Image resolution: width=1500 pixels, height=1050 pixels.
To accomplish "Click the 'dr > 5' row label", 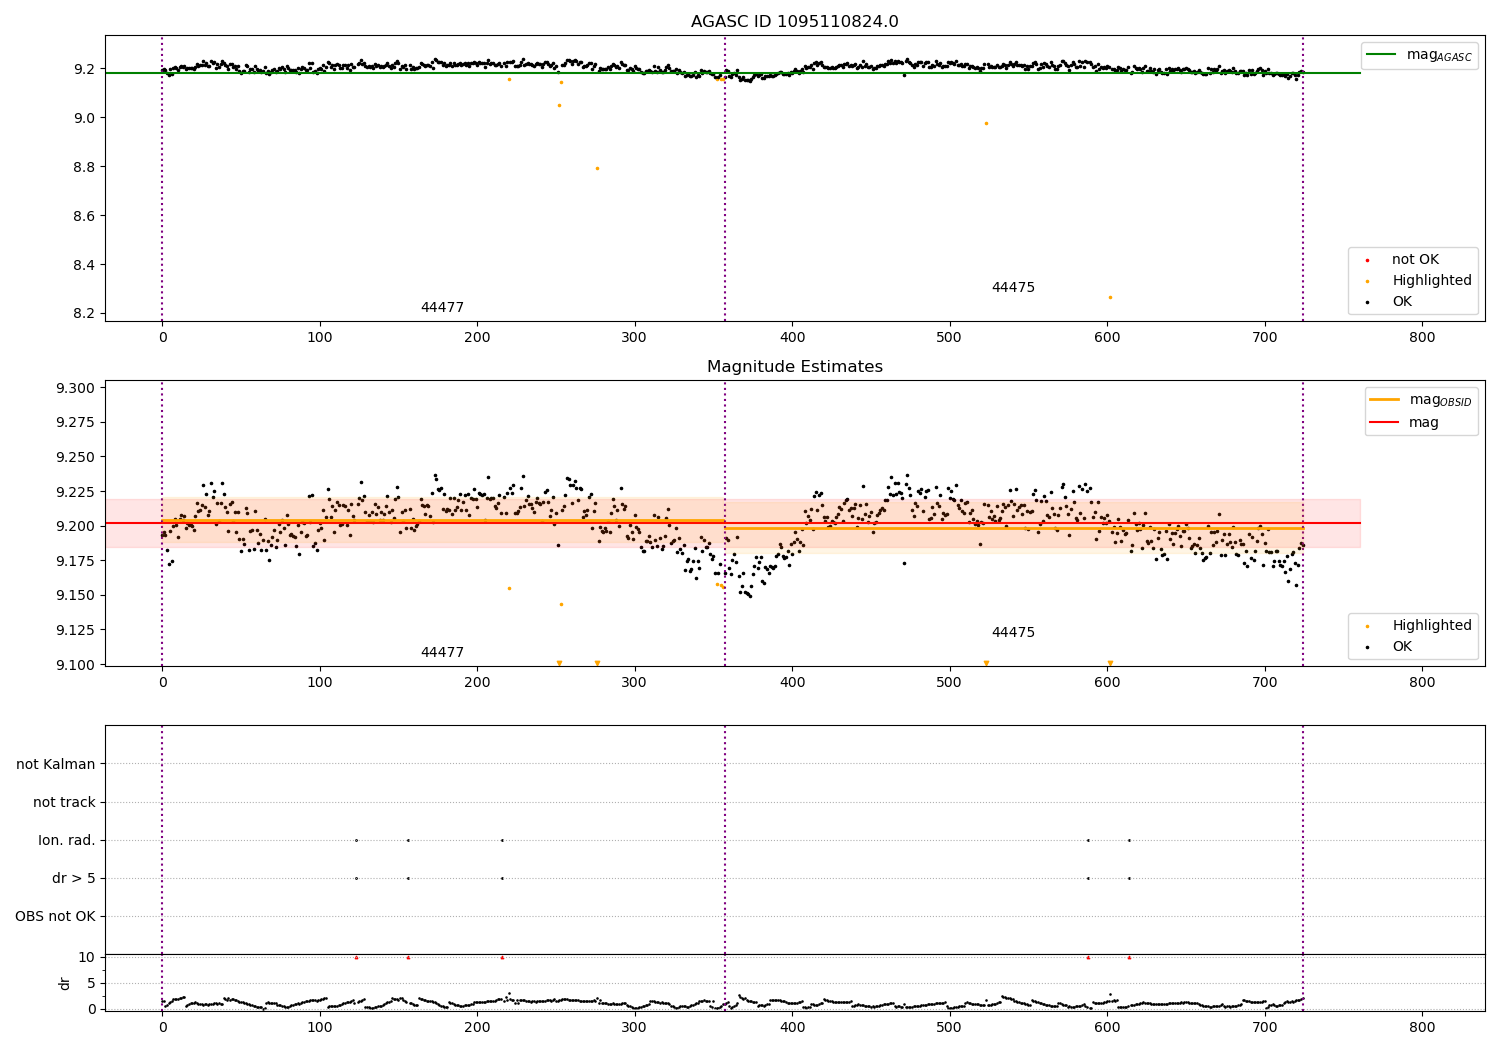I will click(x=74, y=879).
